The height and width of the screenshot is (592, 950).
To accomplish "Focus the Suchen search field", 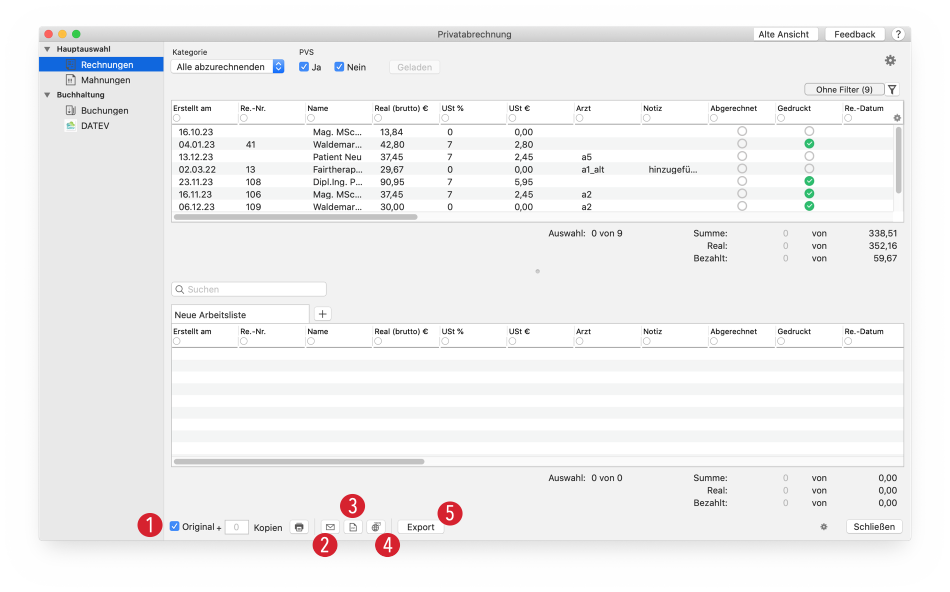I will tap(249, 290).
